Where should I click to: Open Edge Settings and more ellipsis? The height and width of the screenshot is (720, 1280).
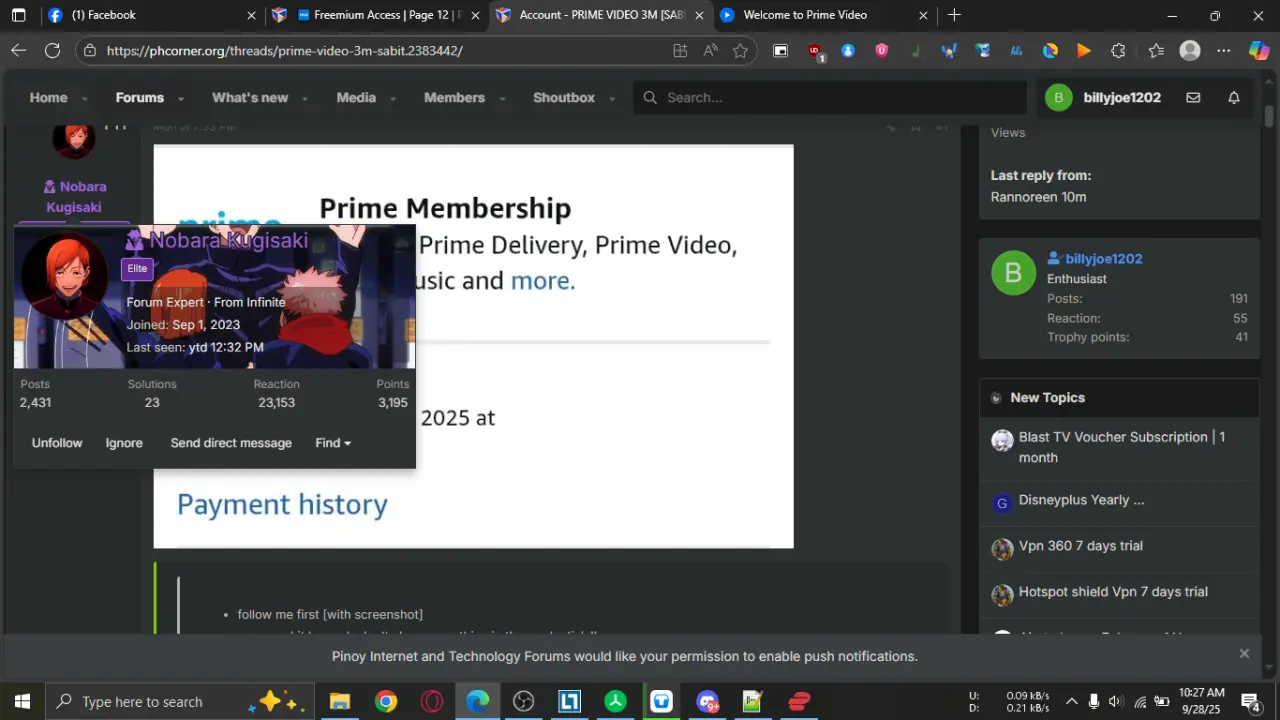pos(1224,51)
